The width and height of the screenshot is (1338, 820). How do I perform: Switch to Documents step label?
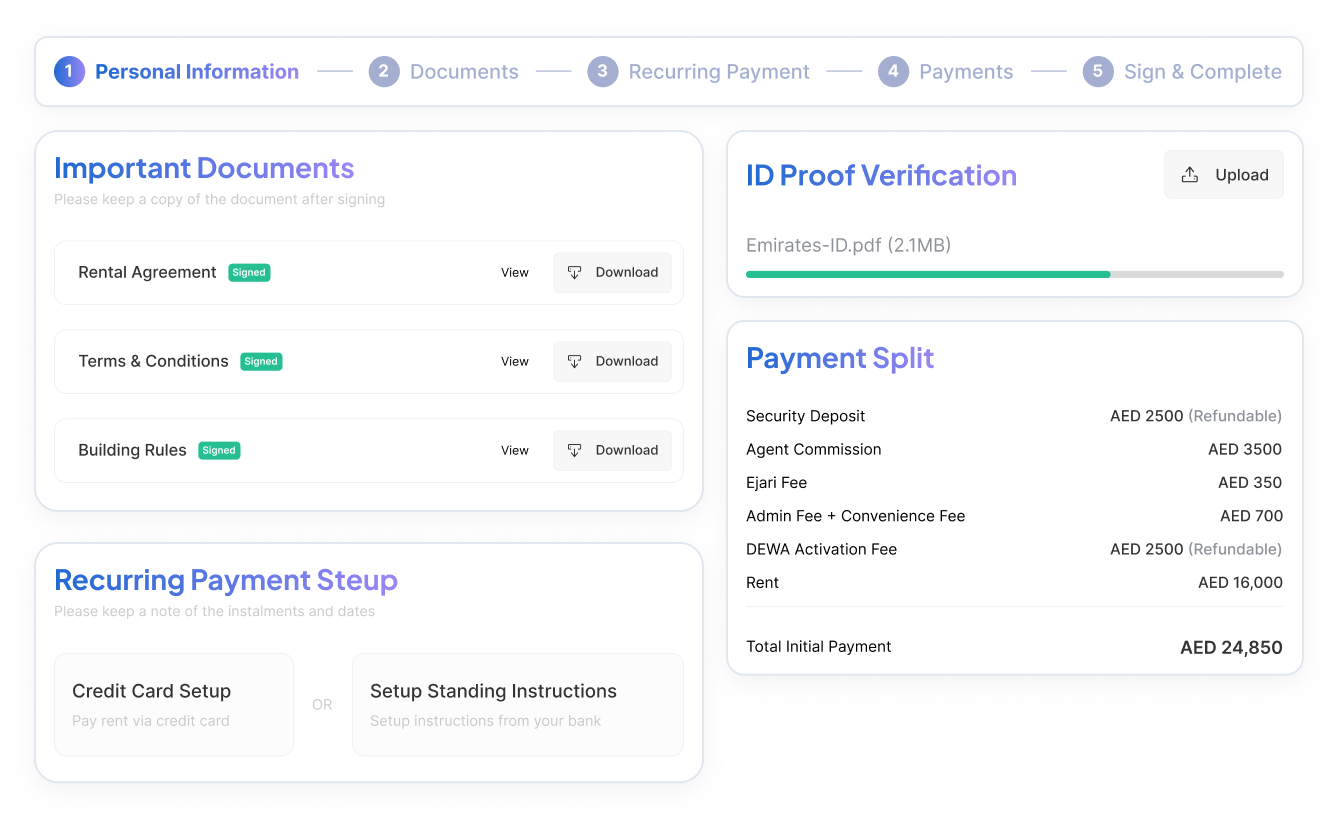pyautogui.click(x=464, y=72)
